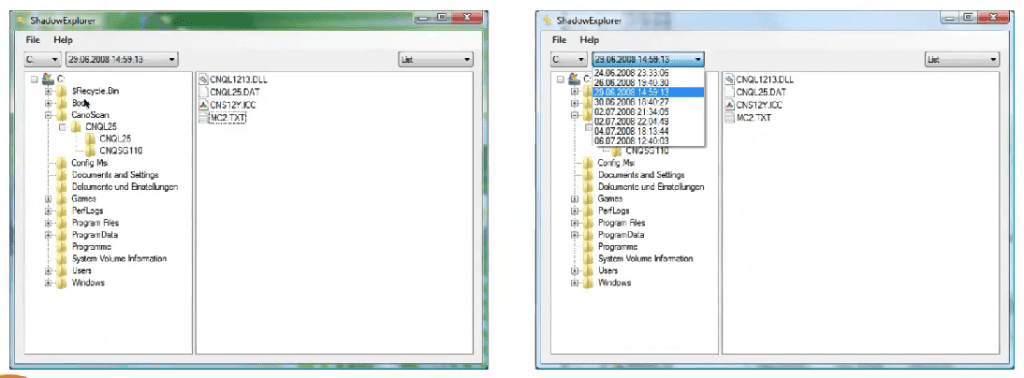Choose highlighted 29.06.2008 14:59:13 list entry
This screenshot has height=378, width=1024.
click(648, 93)
